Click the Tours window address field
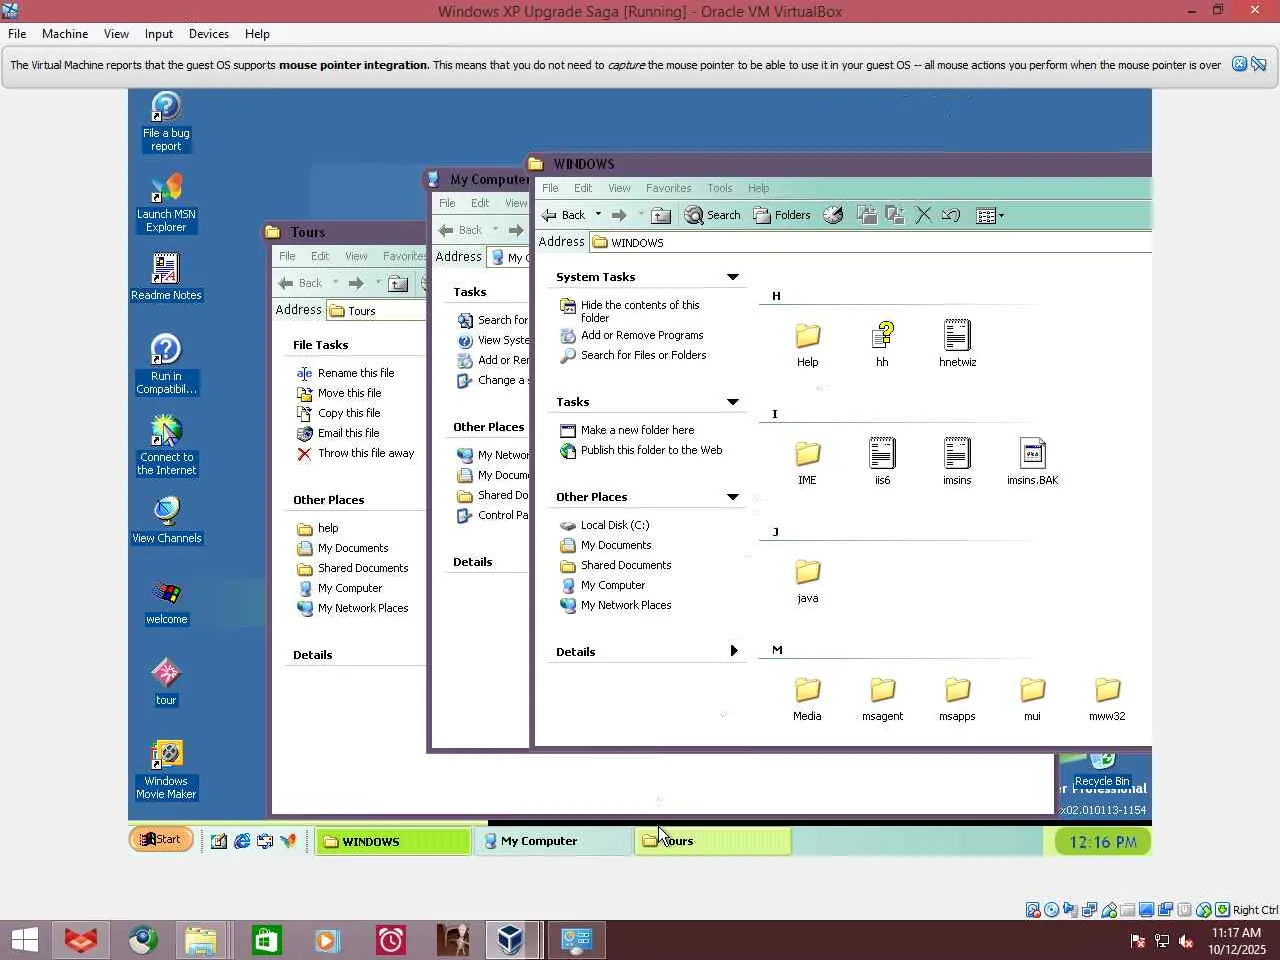Viewport: 1280px width, 960px height. pyautogui.click(x=377, y=310)
